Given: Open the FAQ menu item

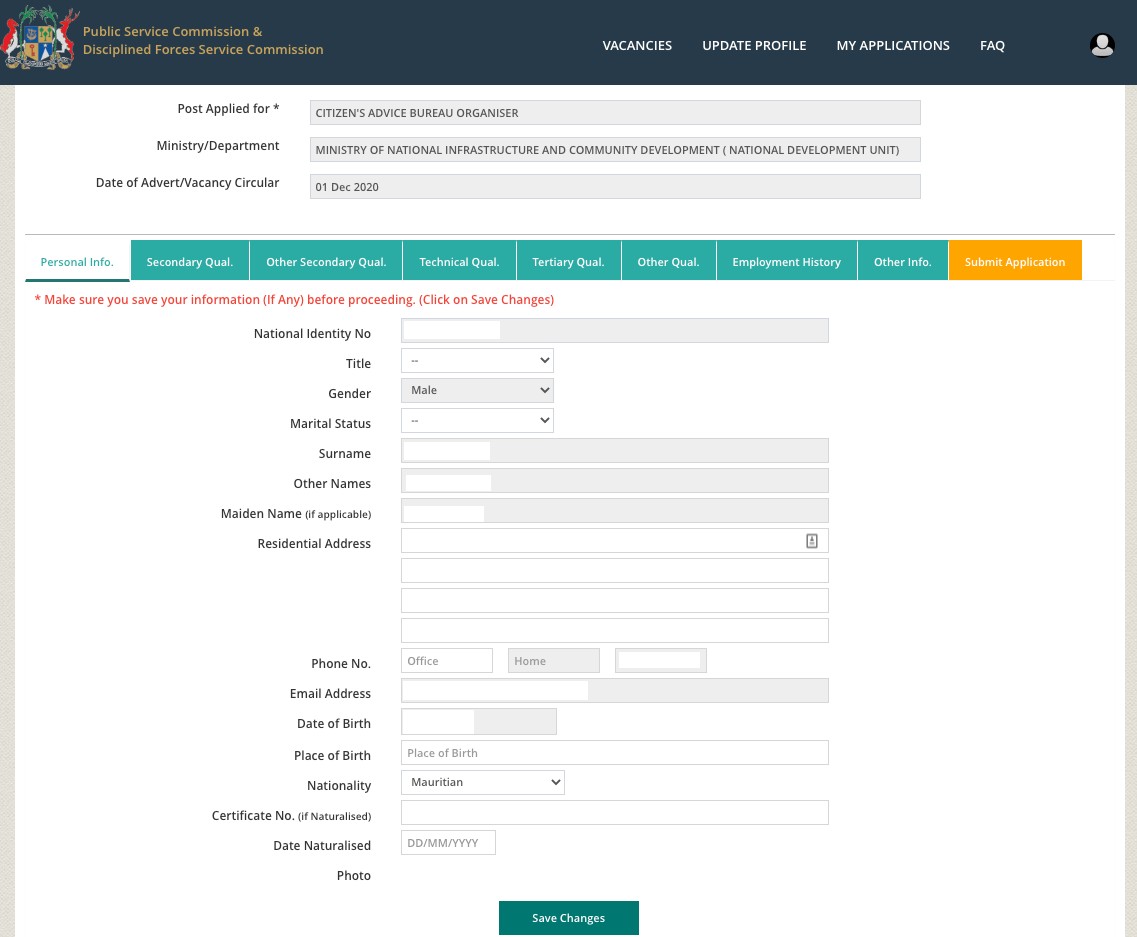Looking at the screenshot, I should (992, 45).
